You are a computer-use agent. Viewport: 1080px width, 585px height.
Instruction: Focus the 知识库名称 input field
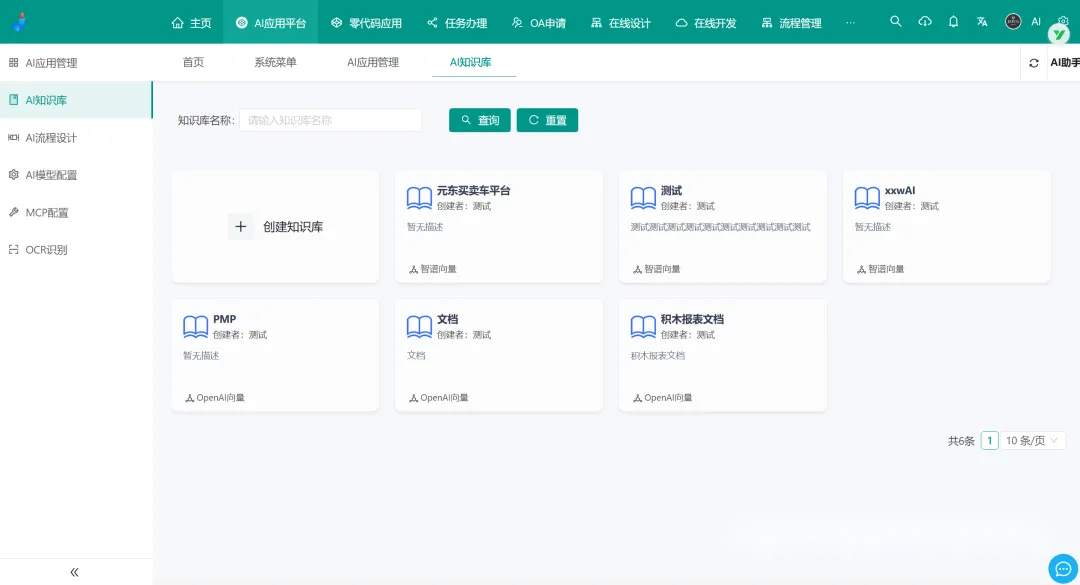coord(330,120)
